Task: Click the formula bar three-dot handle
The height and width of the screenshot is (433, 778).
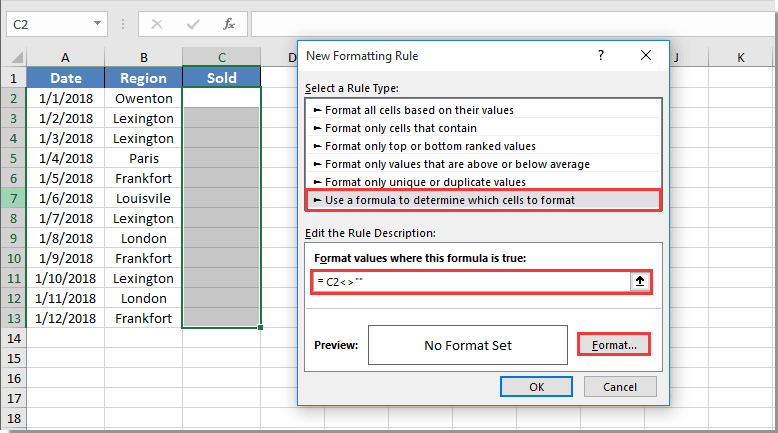Action: 123,24
